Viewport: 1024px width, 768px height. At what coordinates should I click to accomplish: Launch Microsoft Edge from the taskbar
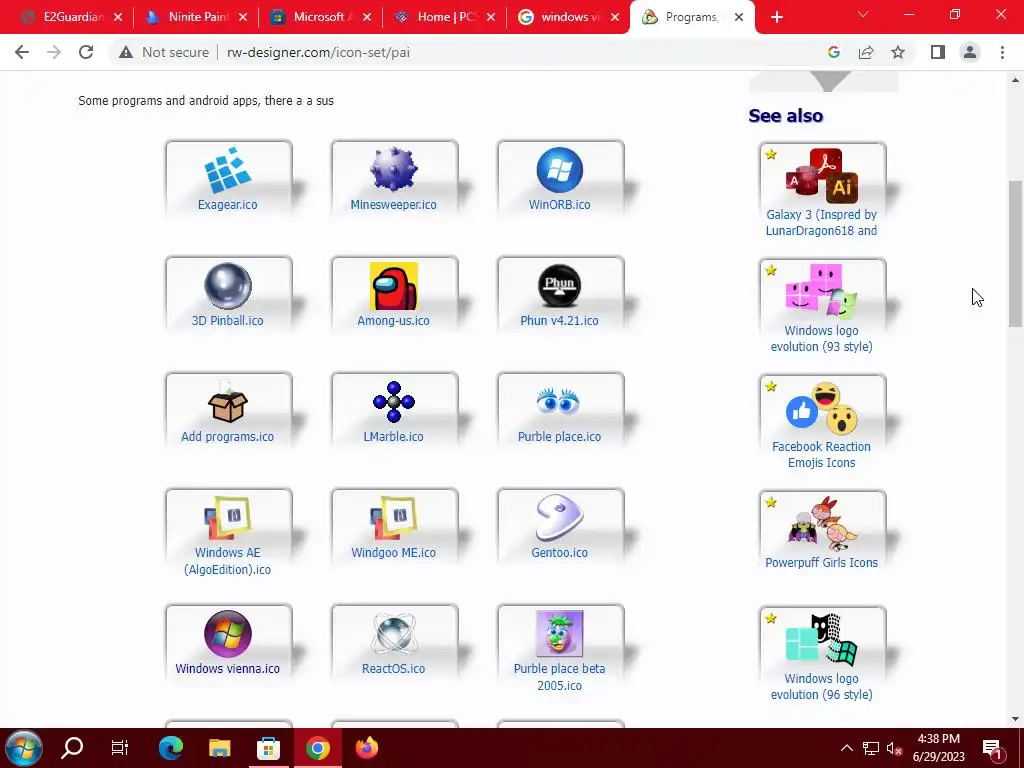point(170,748)
